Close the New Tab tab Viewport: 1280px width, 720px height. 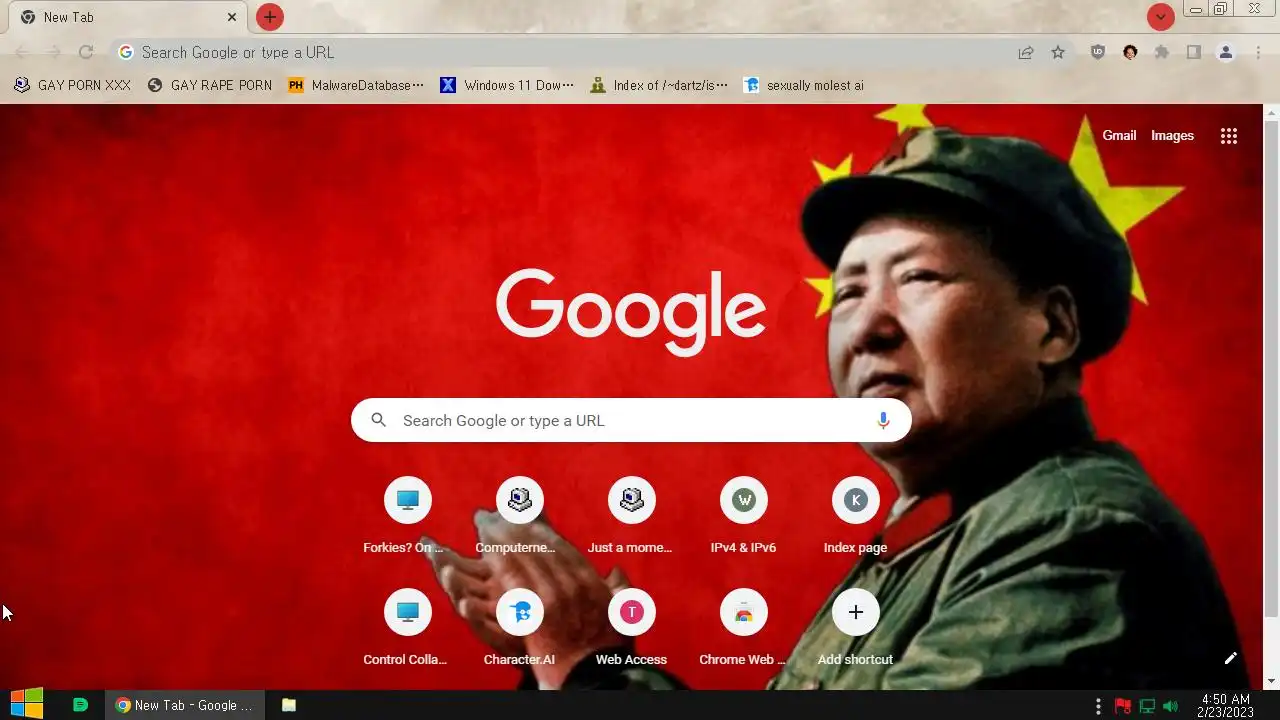[232, 17]
